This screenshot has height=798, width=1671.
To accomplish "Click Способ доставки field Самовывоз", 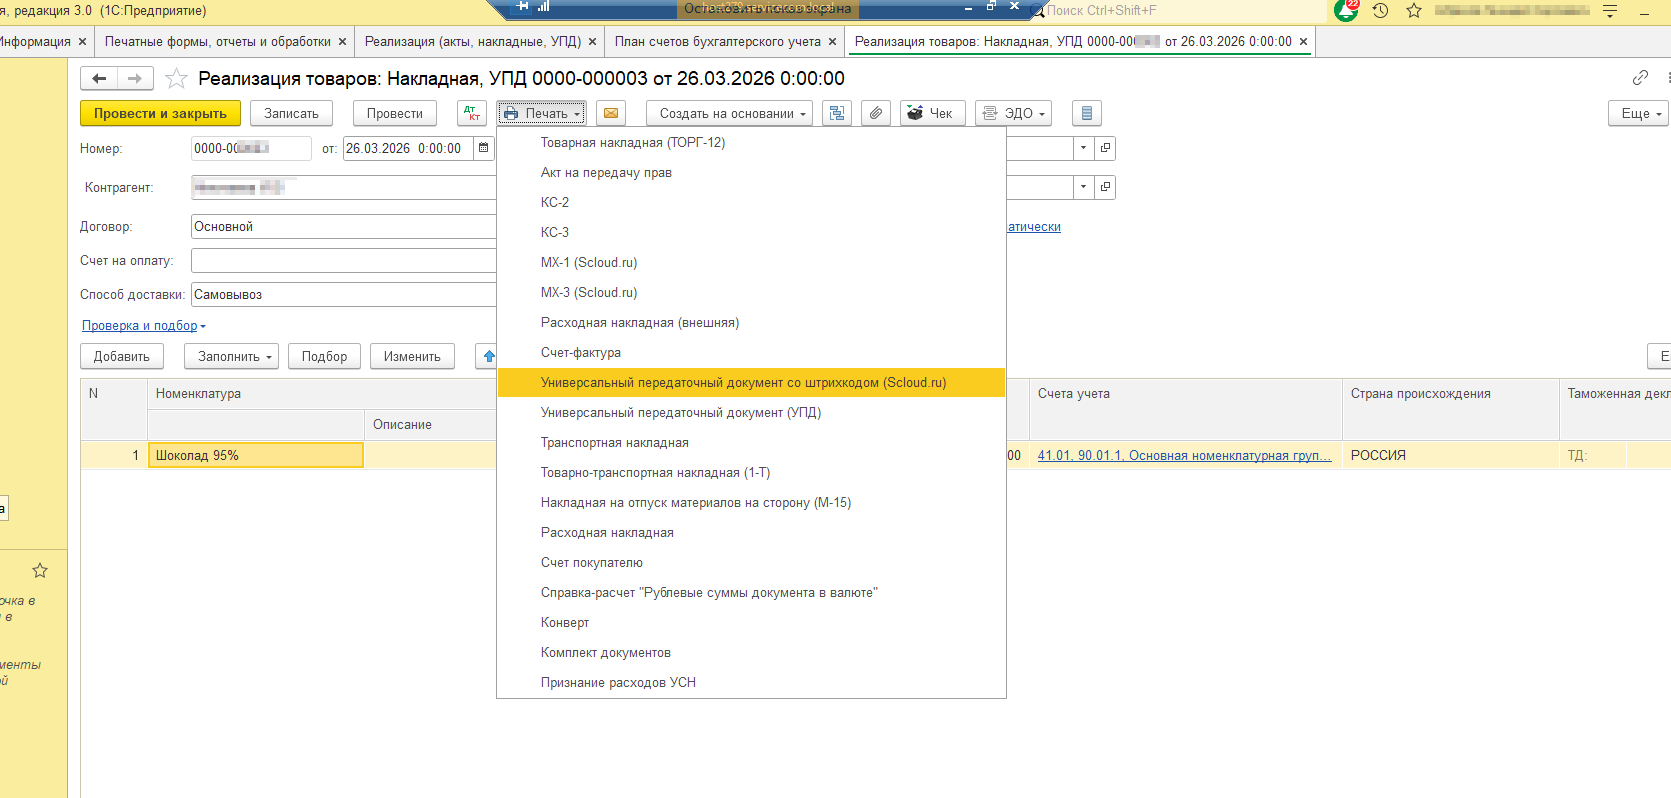I will coord(343,294).
